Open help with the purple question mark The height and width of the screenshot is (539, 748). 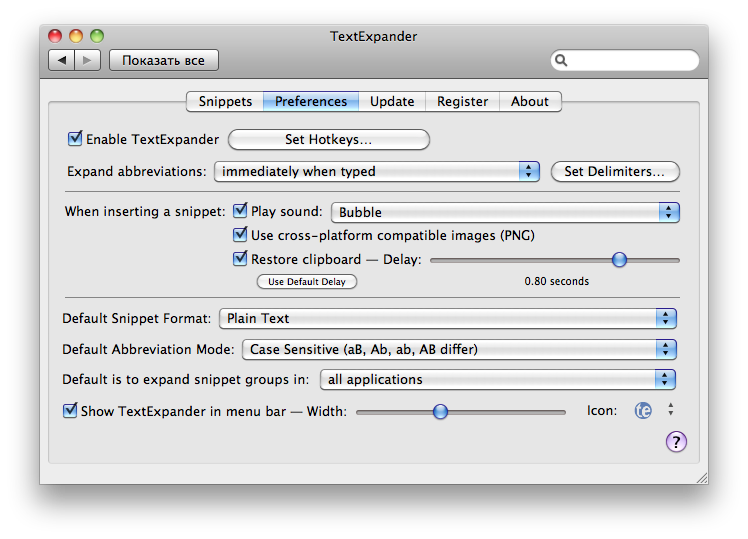[676, 442]
